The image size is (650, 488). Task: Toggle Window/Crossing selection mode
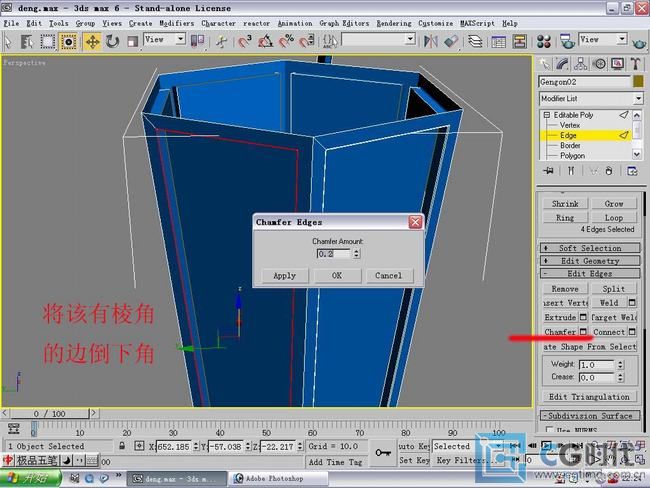pos(68,41)
